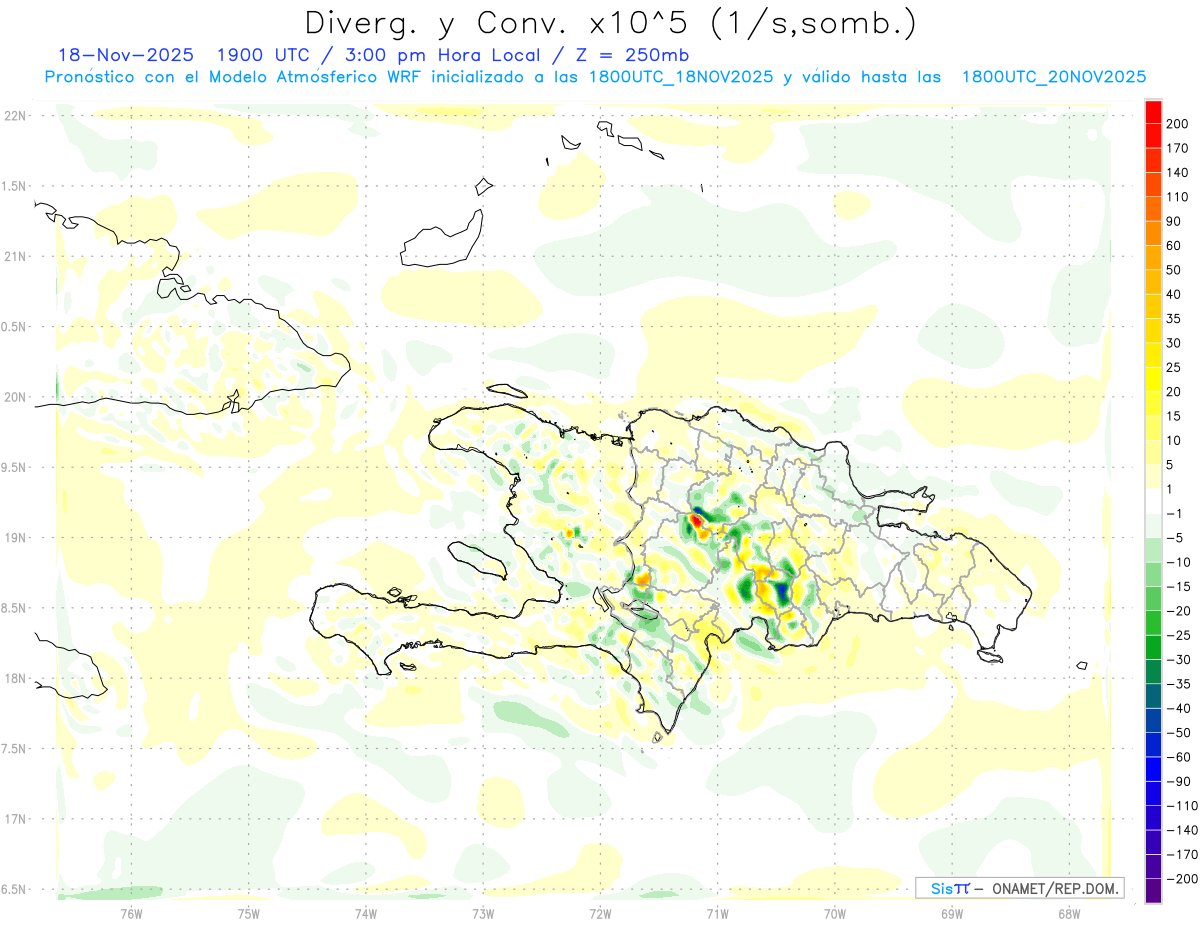Click the '170' colorbar label

1177,148
